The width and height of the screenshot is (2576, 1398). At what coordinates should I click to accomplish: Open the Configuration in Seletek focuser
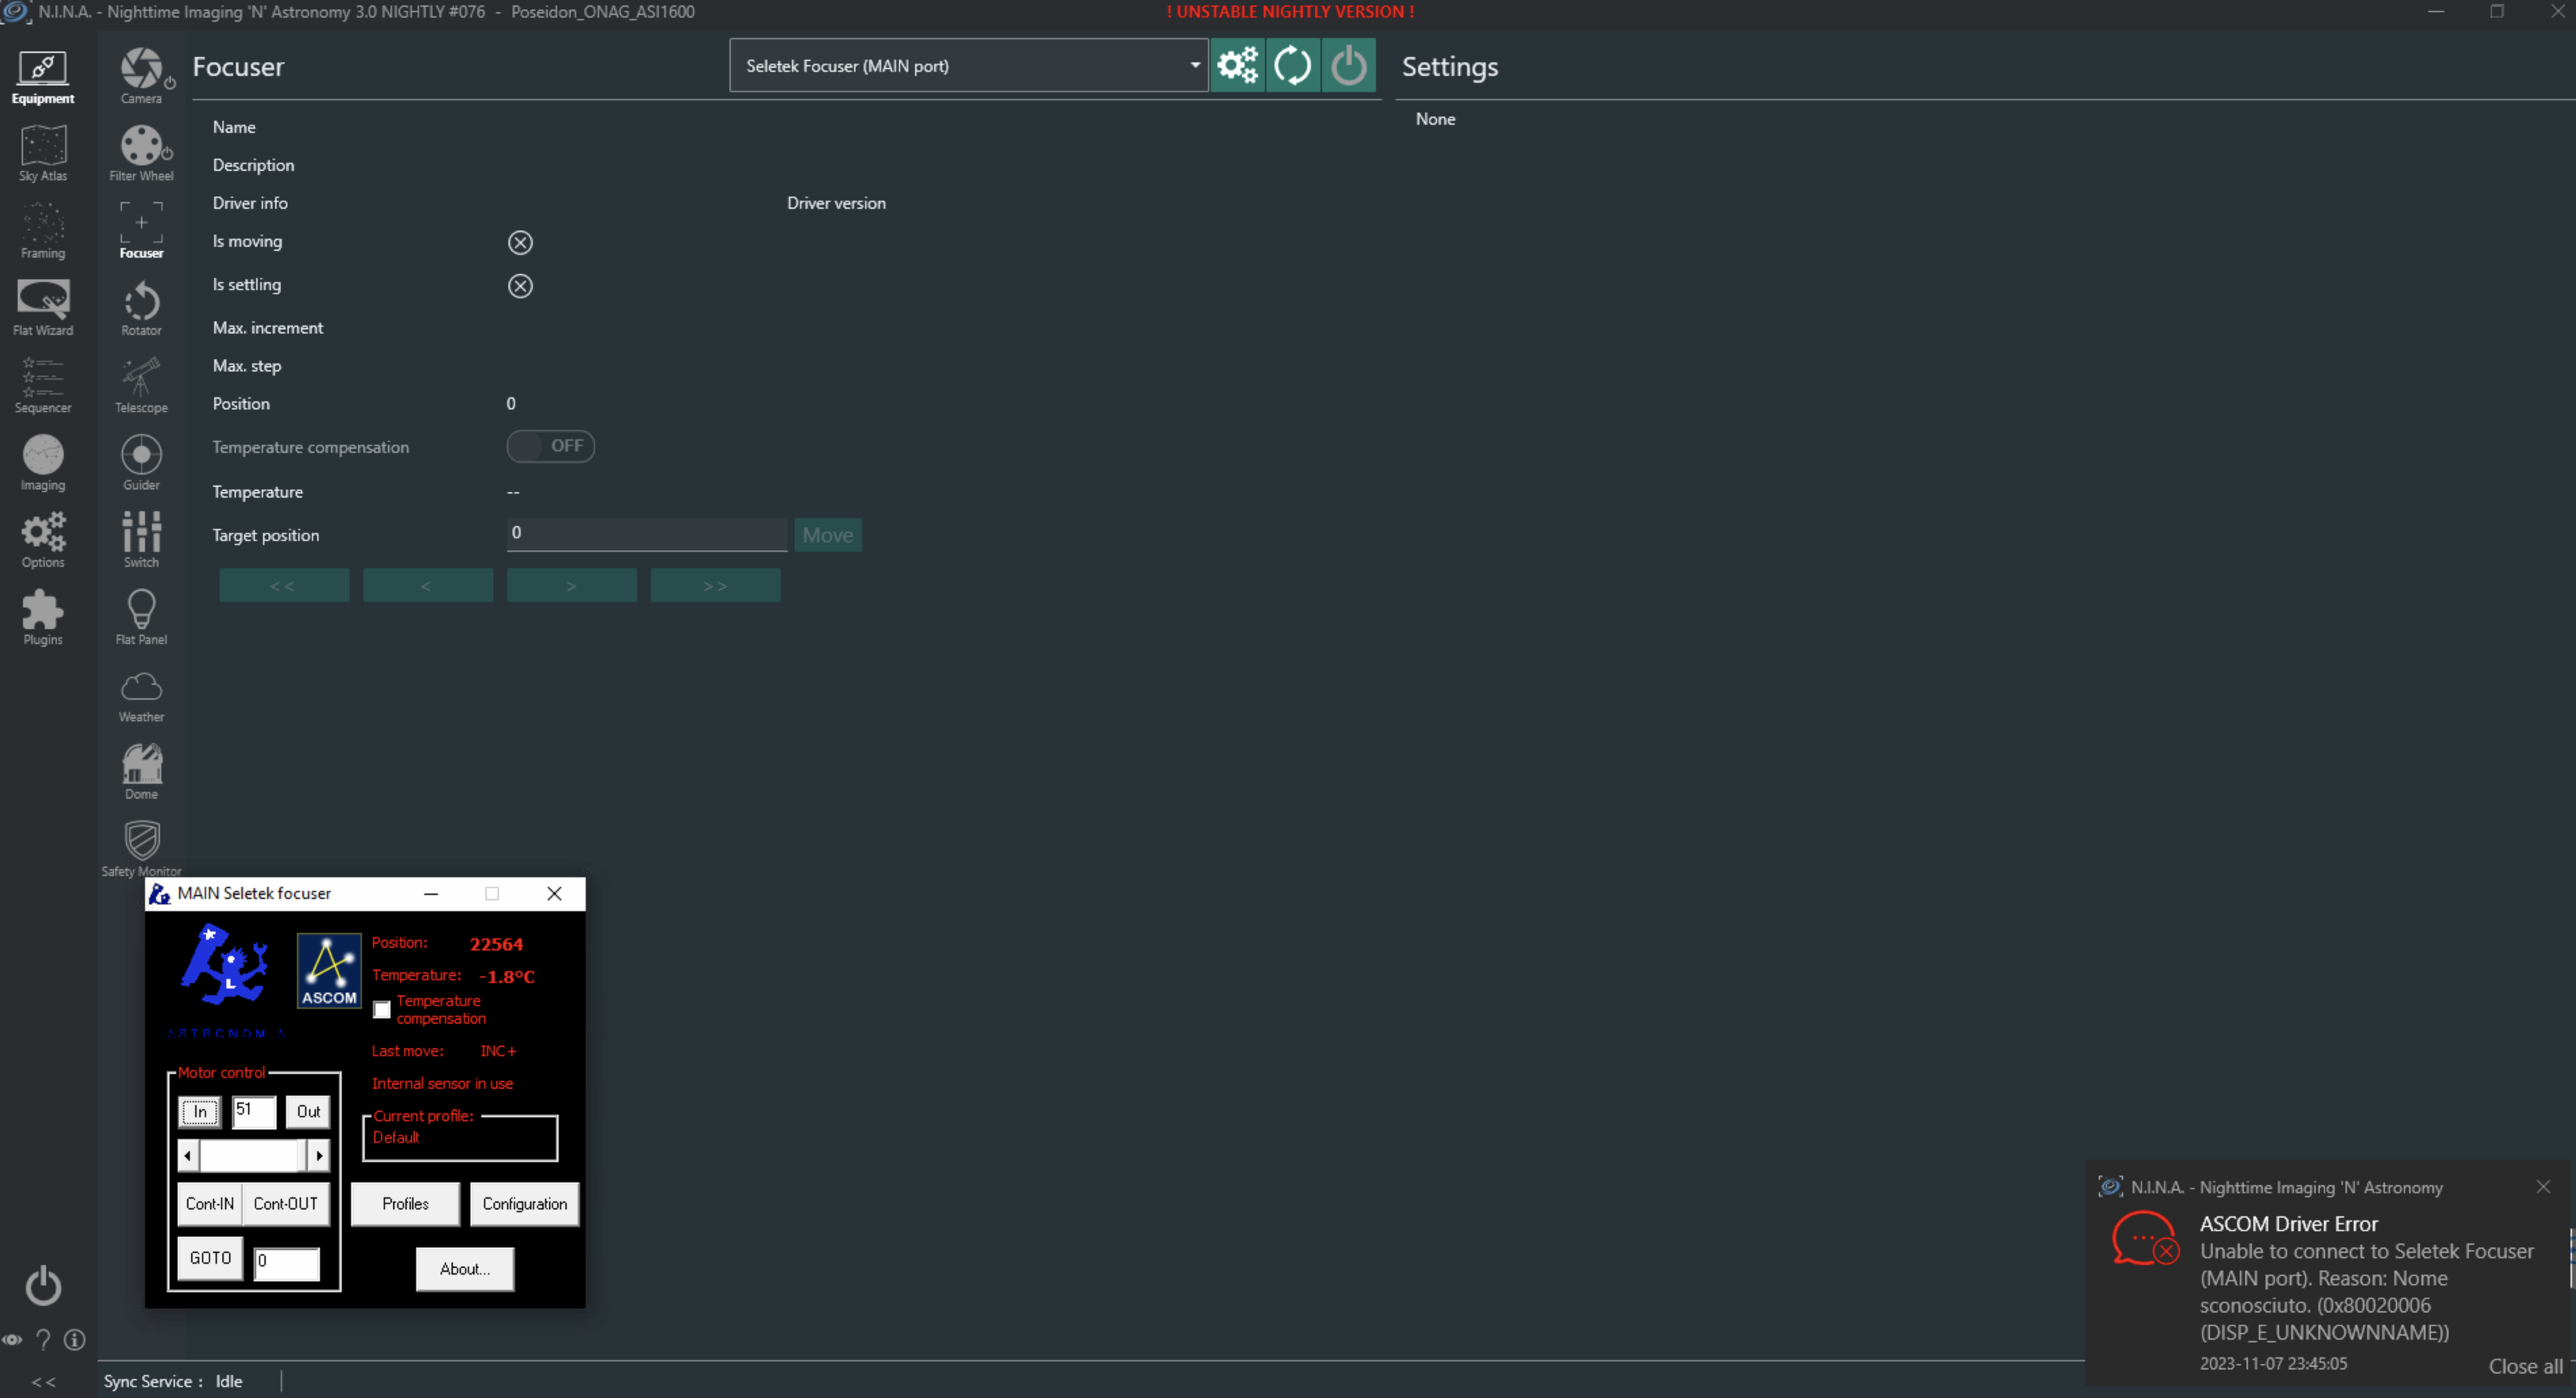click(x=525, y=1203)
